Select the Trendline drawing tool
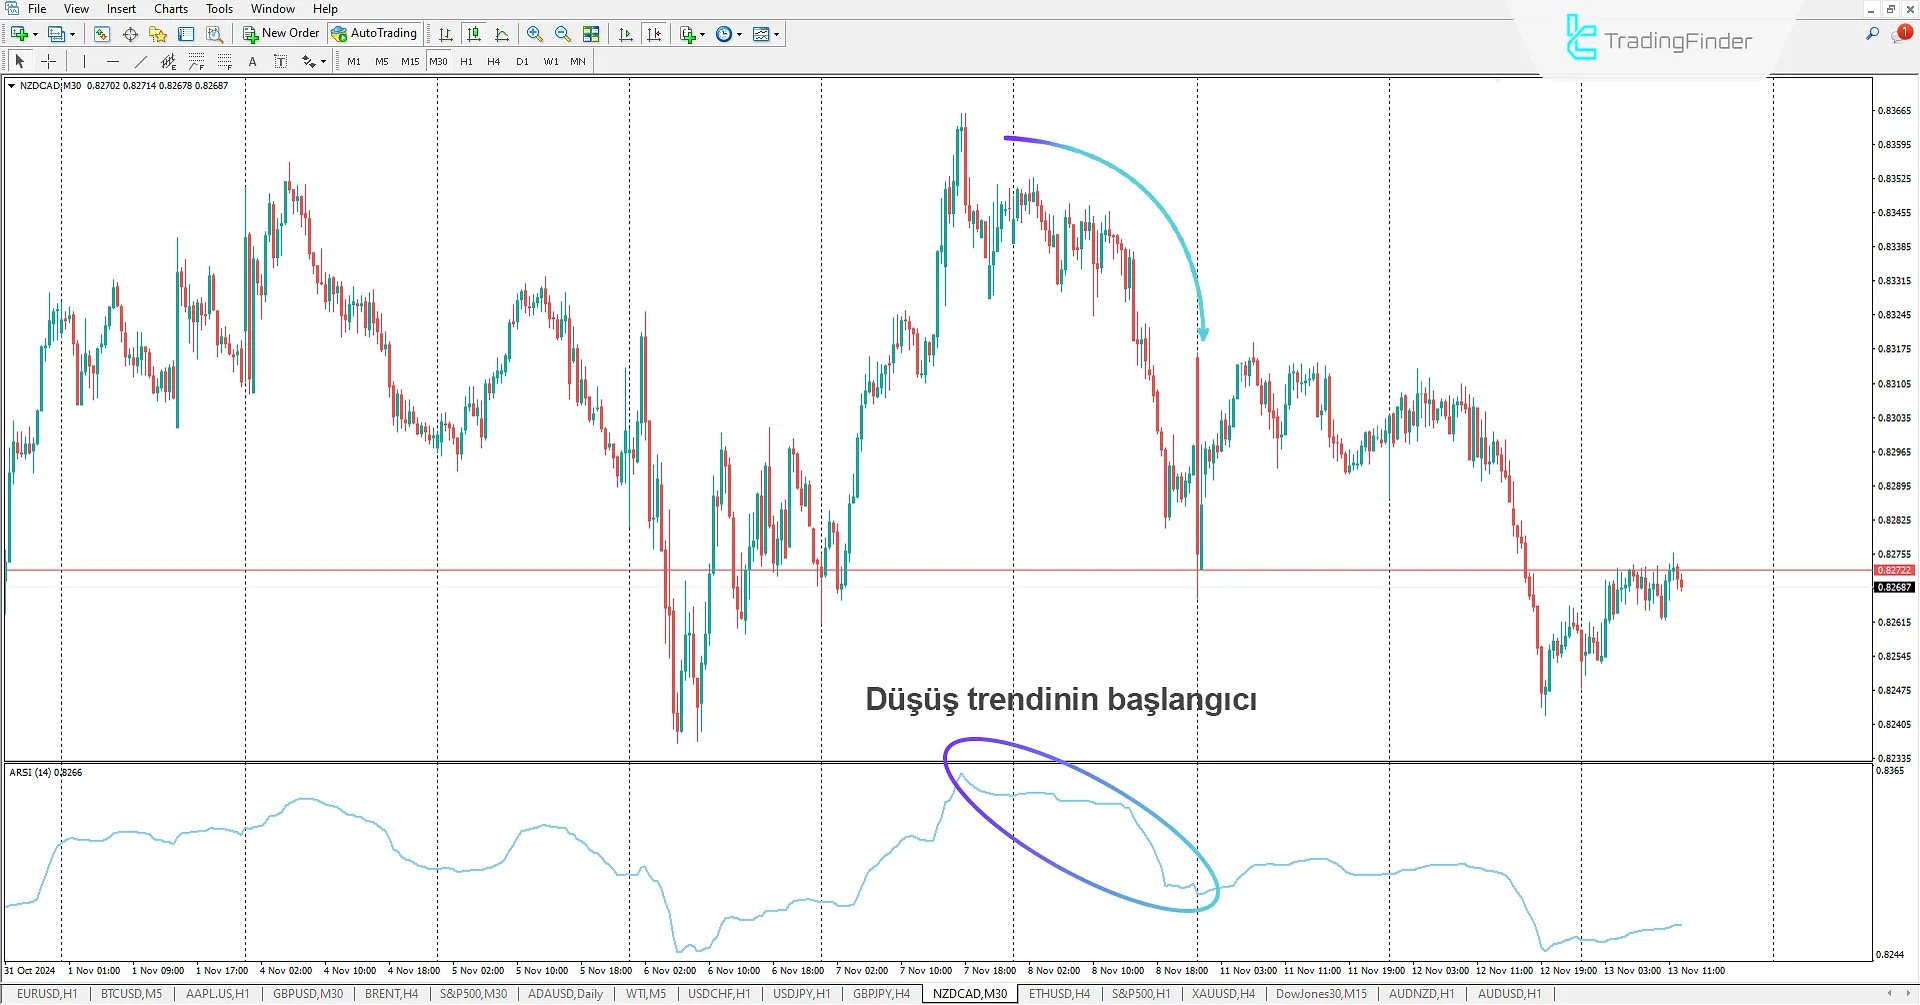This screenshot has height=1005, width=1920. click(141, 62)
